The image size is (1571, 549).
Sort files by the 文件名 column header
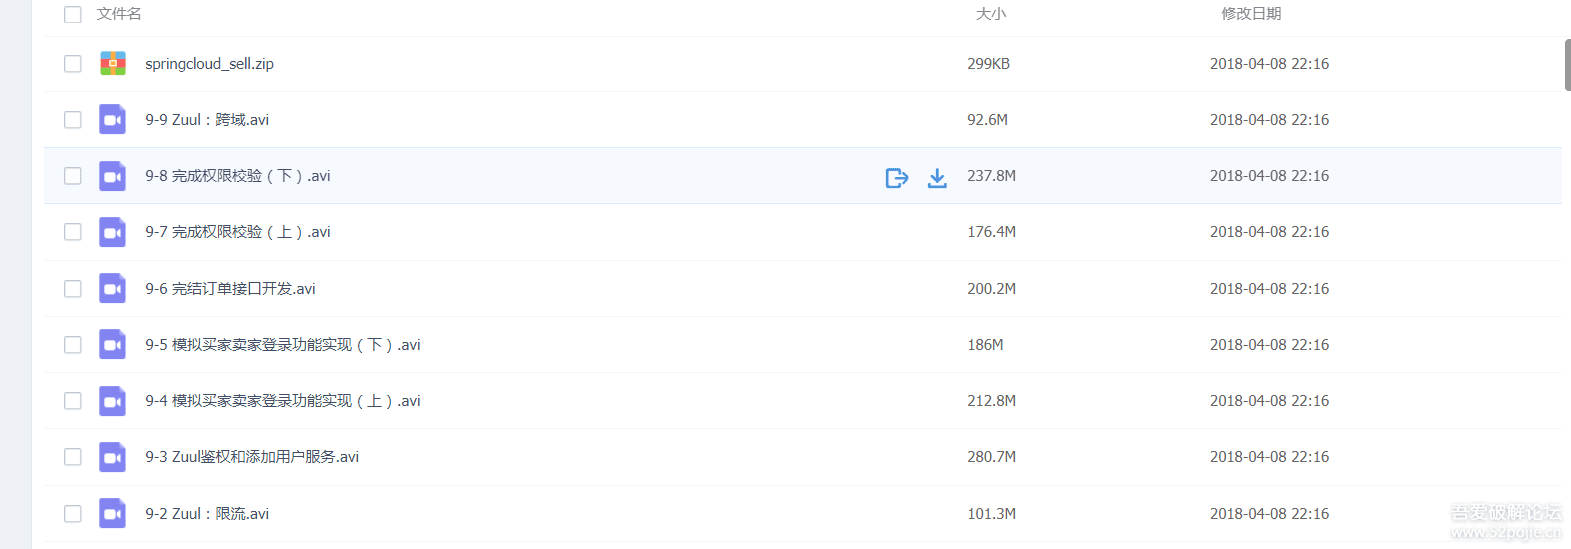click(119, 14)
